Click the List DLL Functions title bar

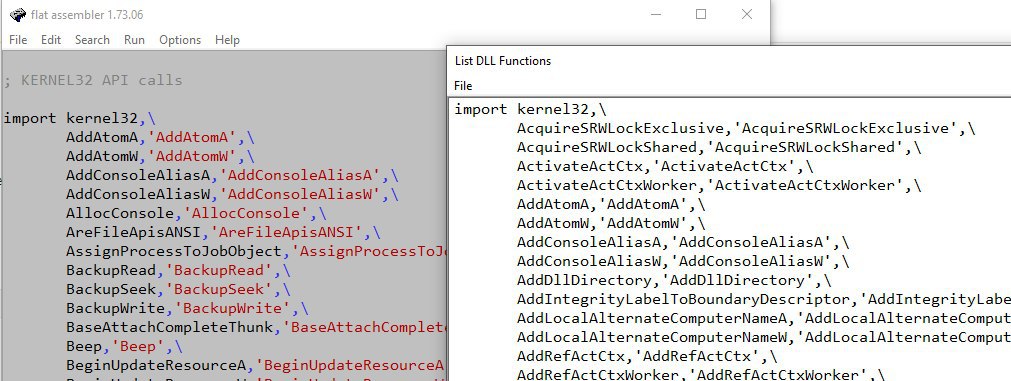click(729, 61)
